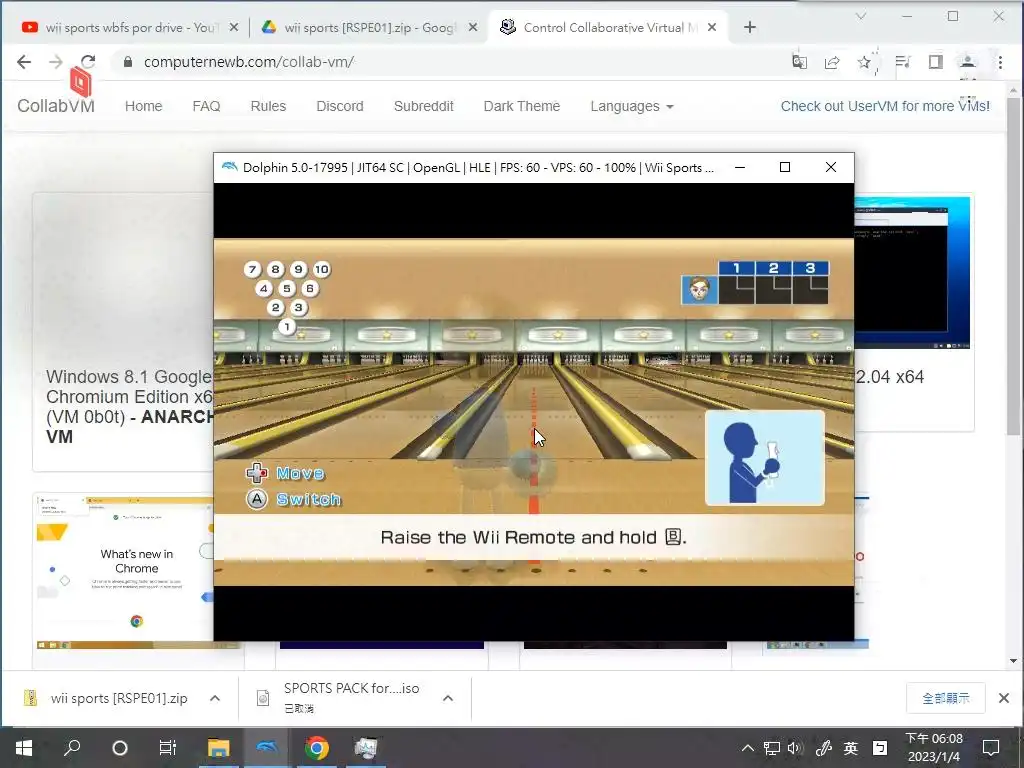1024x768 pixels.
Task: Switch to the Dolphin emulator taskbar icon
Action: (x=268, y=748)
